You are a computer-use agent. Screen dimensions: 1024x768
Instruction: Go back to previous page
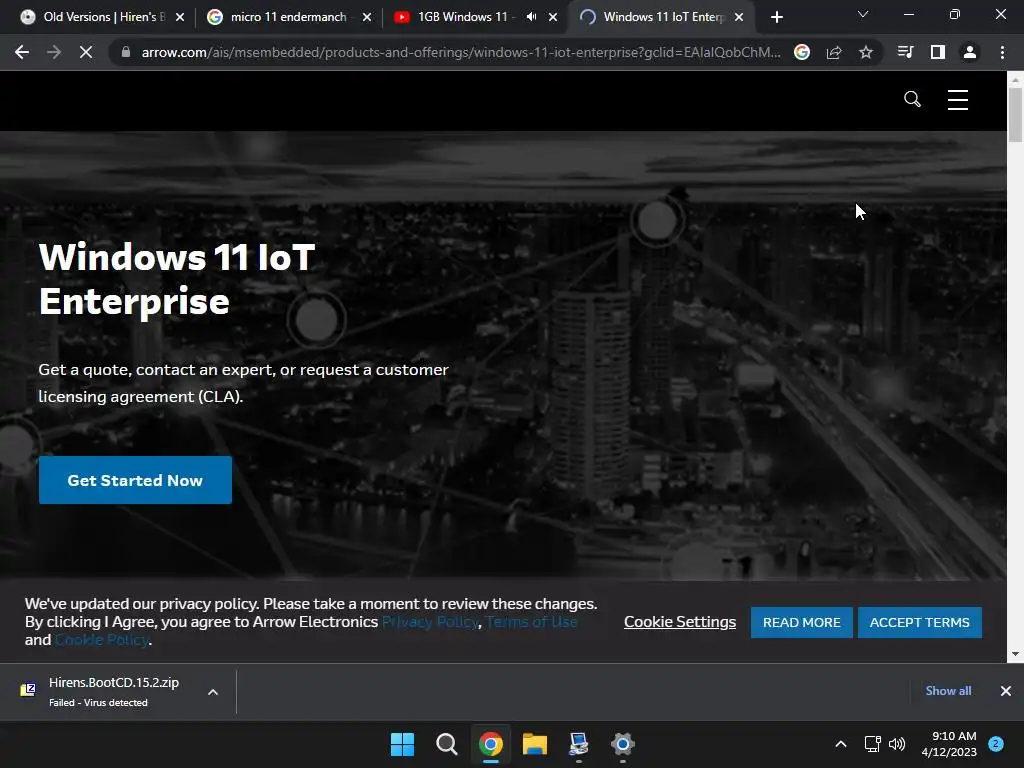[22, 52]
